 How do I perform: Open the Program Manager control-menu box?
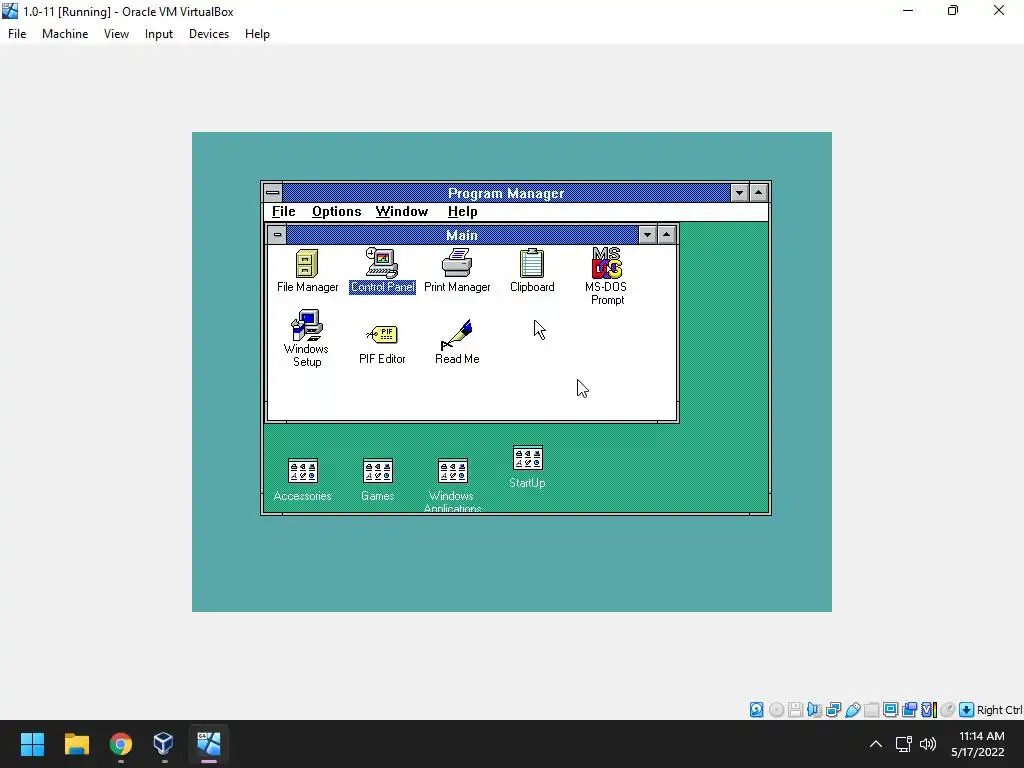point(273,193)
